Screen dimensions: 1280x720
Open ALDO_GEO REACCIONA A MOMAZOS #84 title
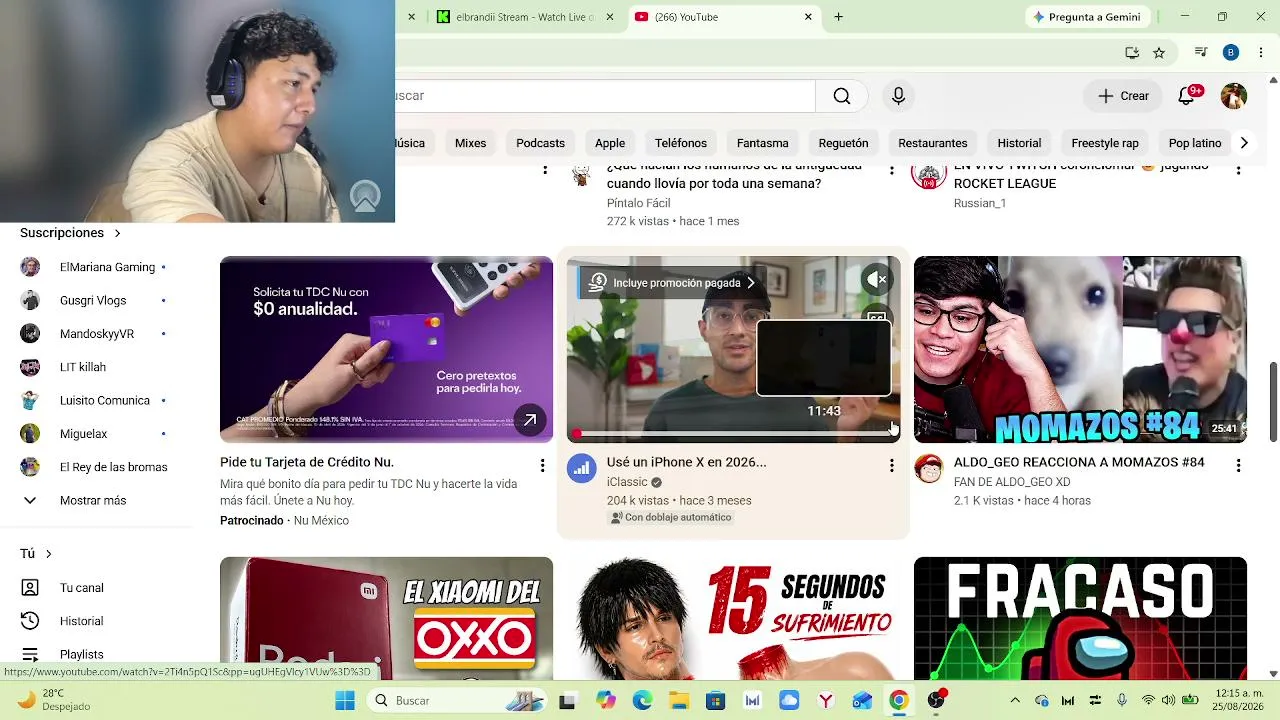click(x=1079, y=462)
